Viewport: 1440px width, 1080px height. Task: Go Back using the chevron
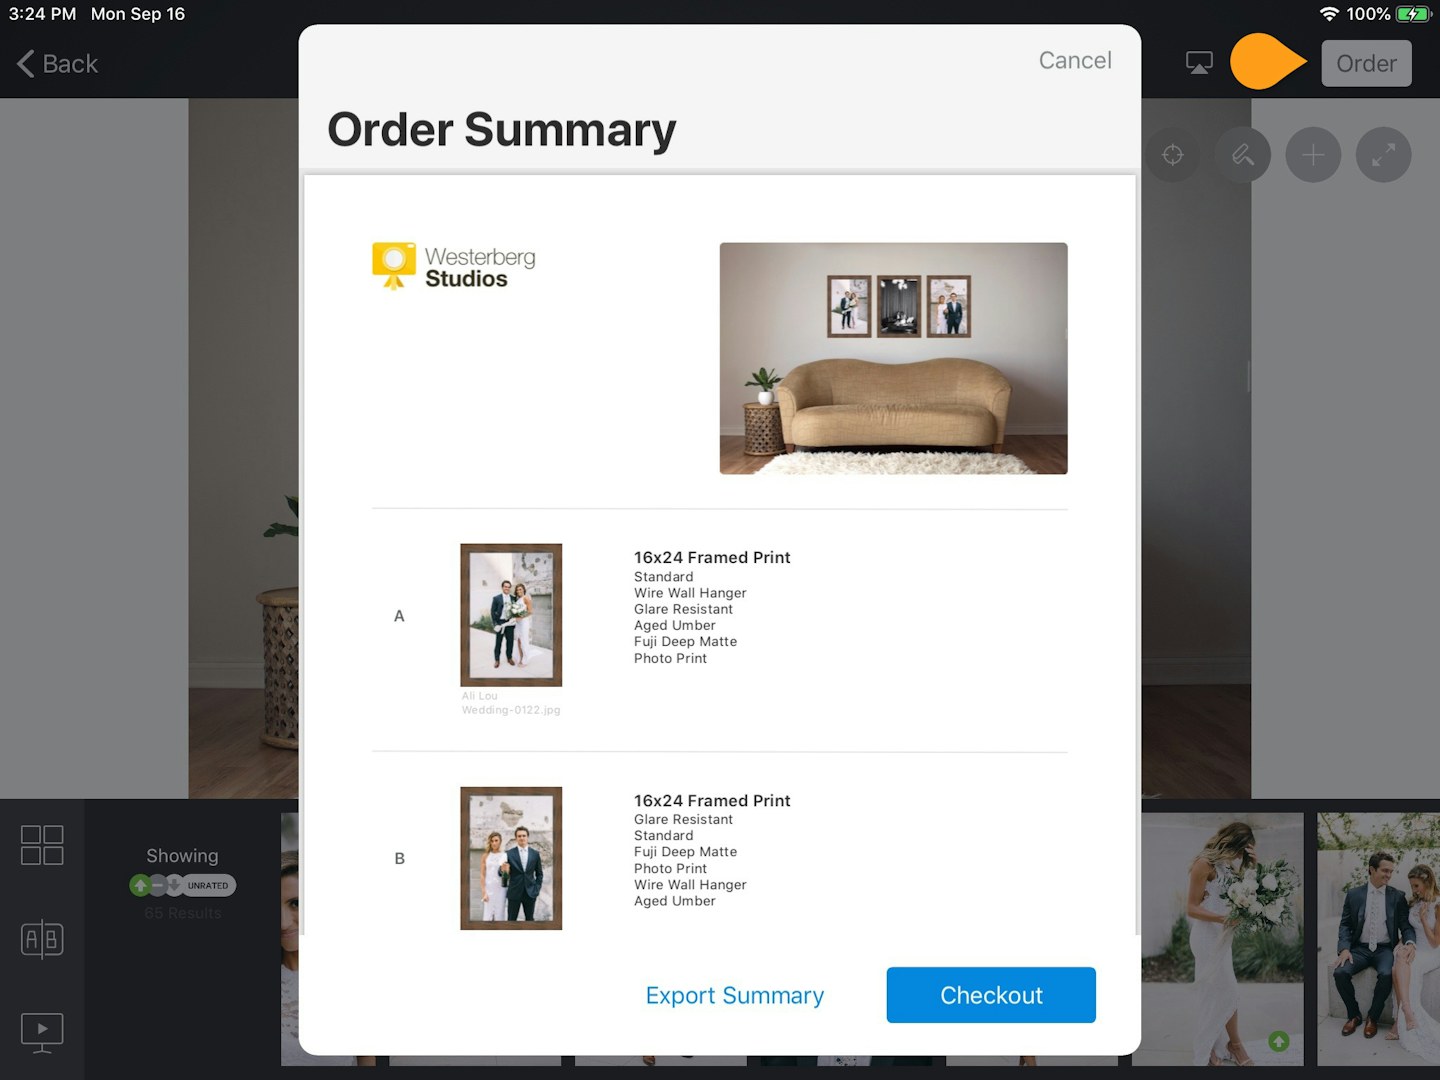click(57, 63)
